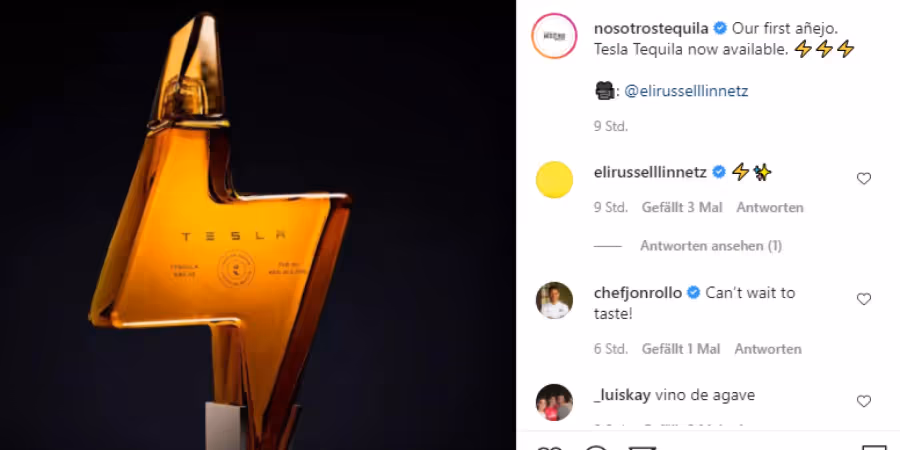Click verified badge next to nosotrostequila
This screenshot has width=900, height=450.
(x=720, y=28)
